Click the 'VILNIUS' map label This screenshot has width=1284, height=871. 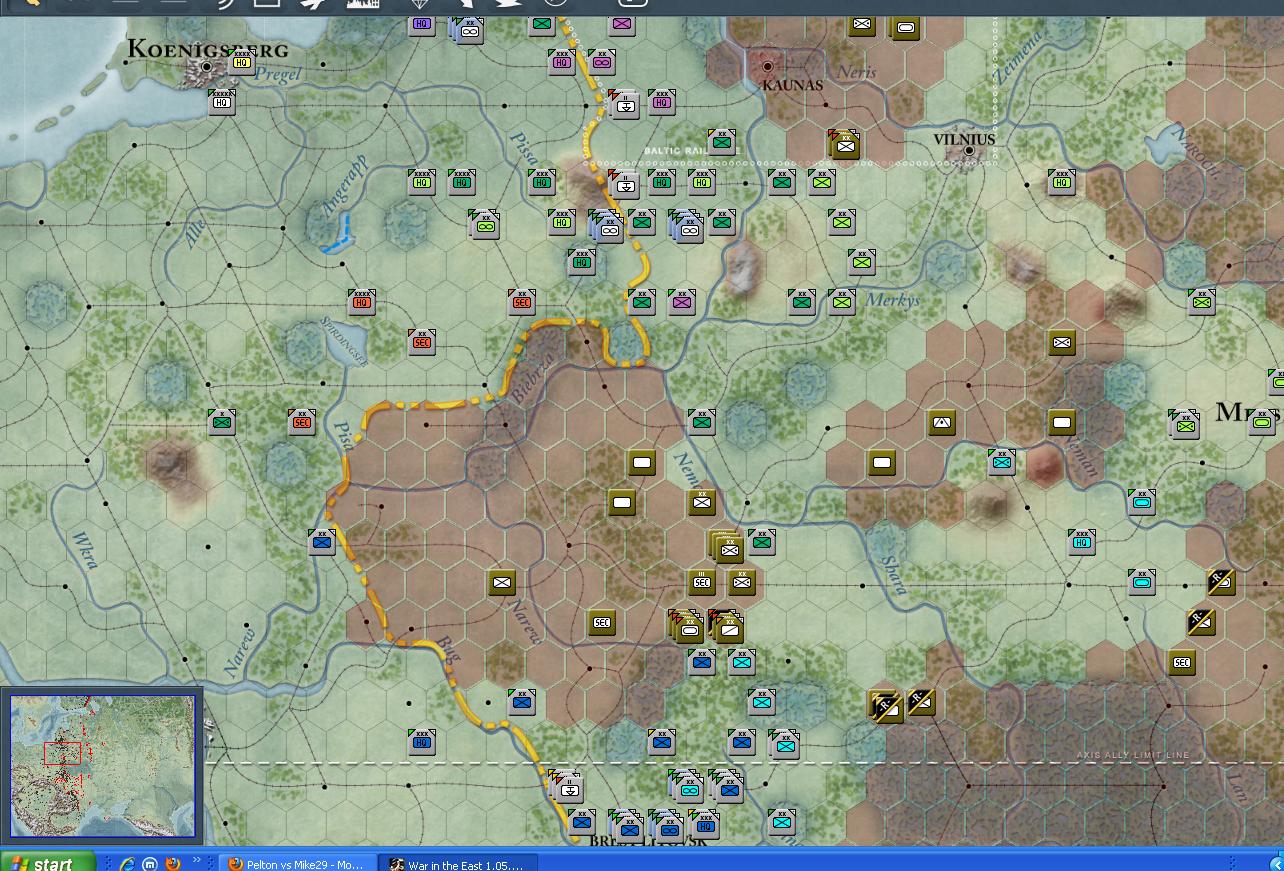(964, 139)
